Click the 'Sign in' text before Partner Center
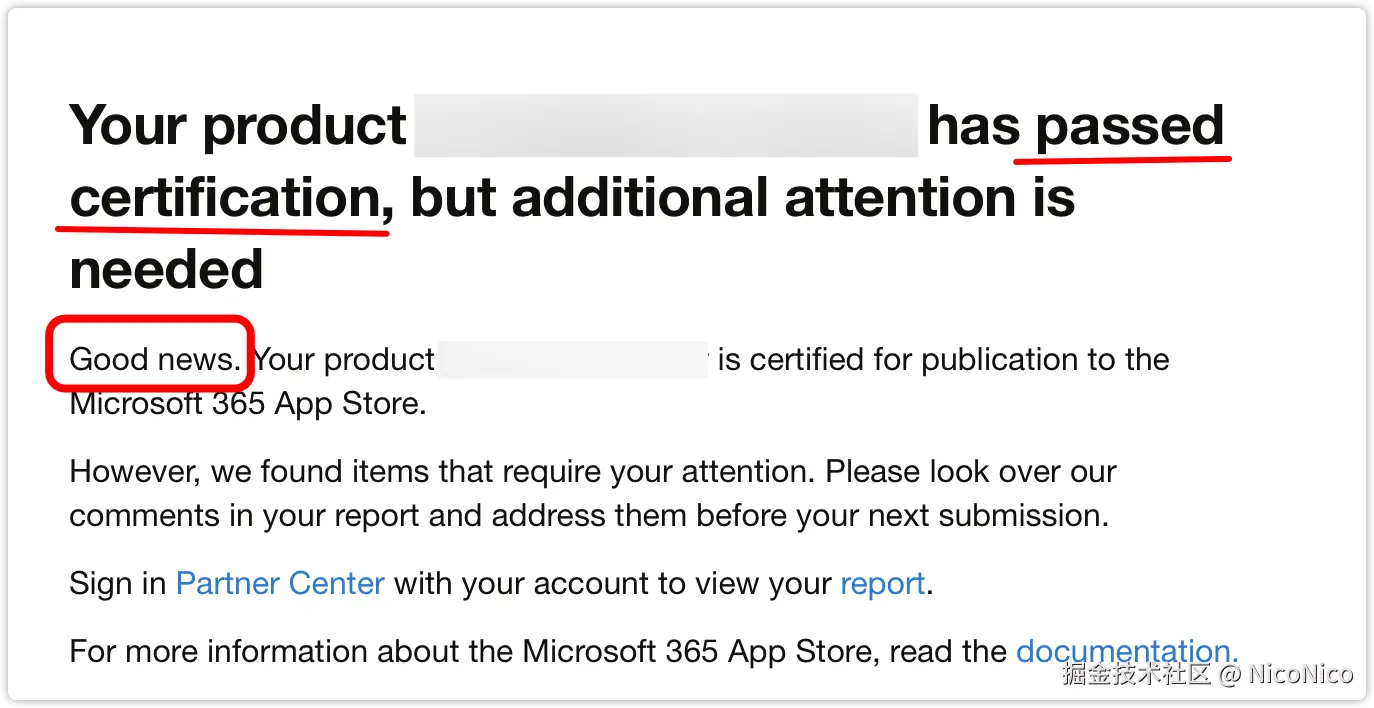The image size is (1374, 708). (x=118, y=584)
